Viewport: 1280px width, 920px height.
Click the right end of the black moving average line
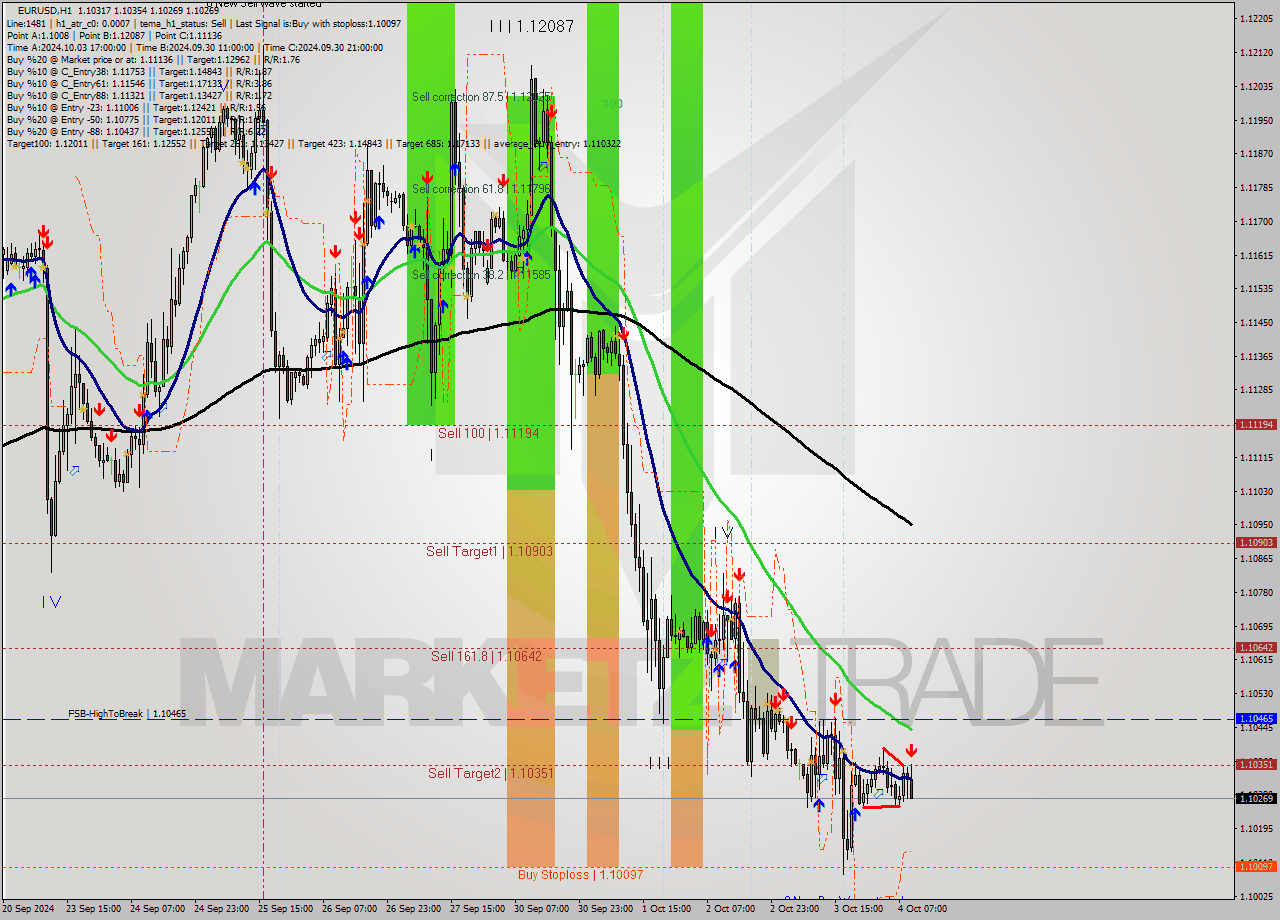click(909, 522)
